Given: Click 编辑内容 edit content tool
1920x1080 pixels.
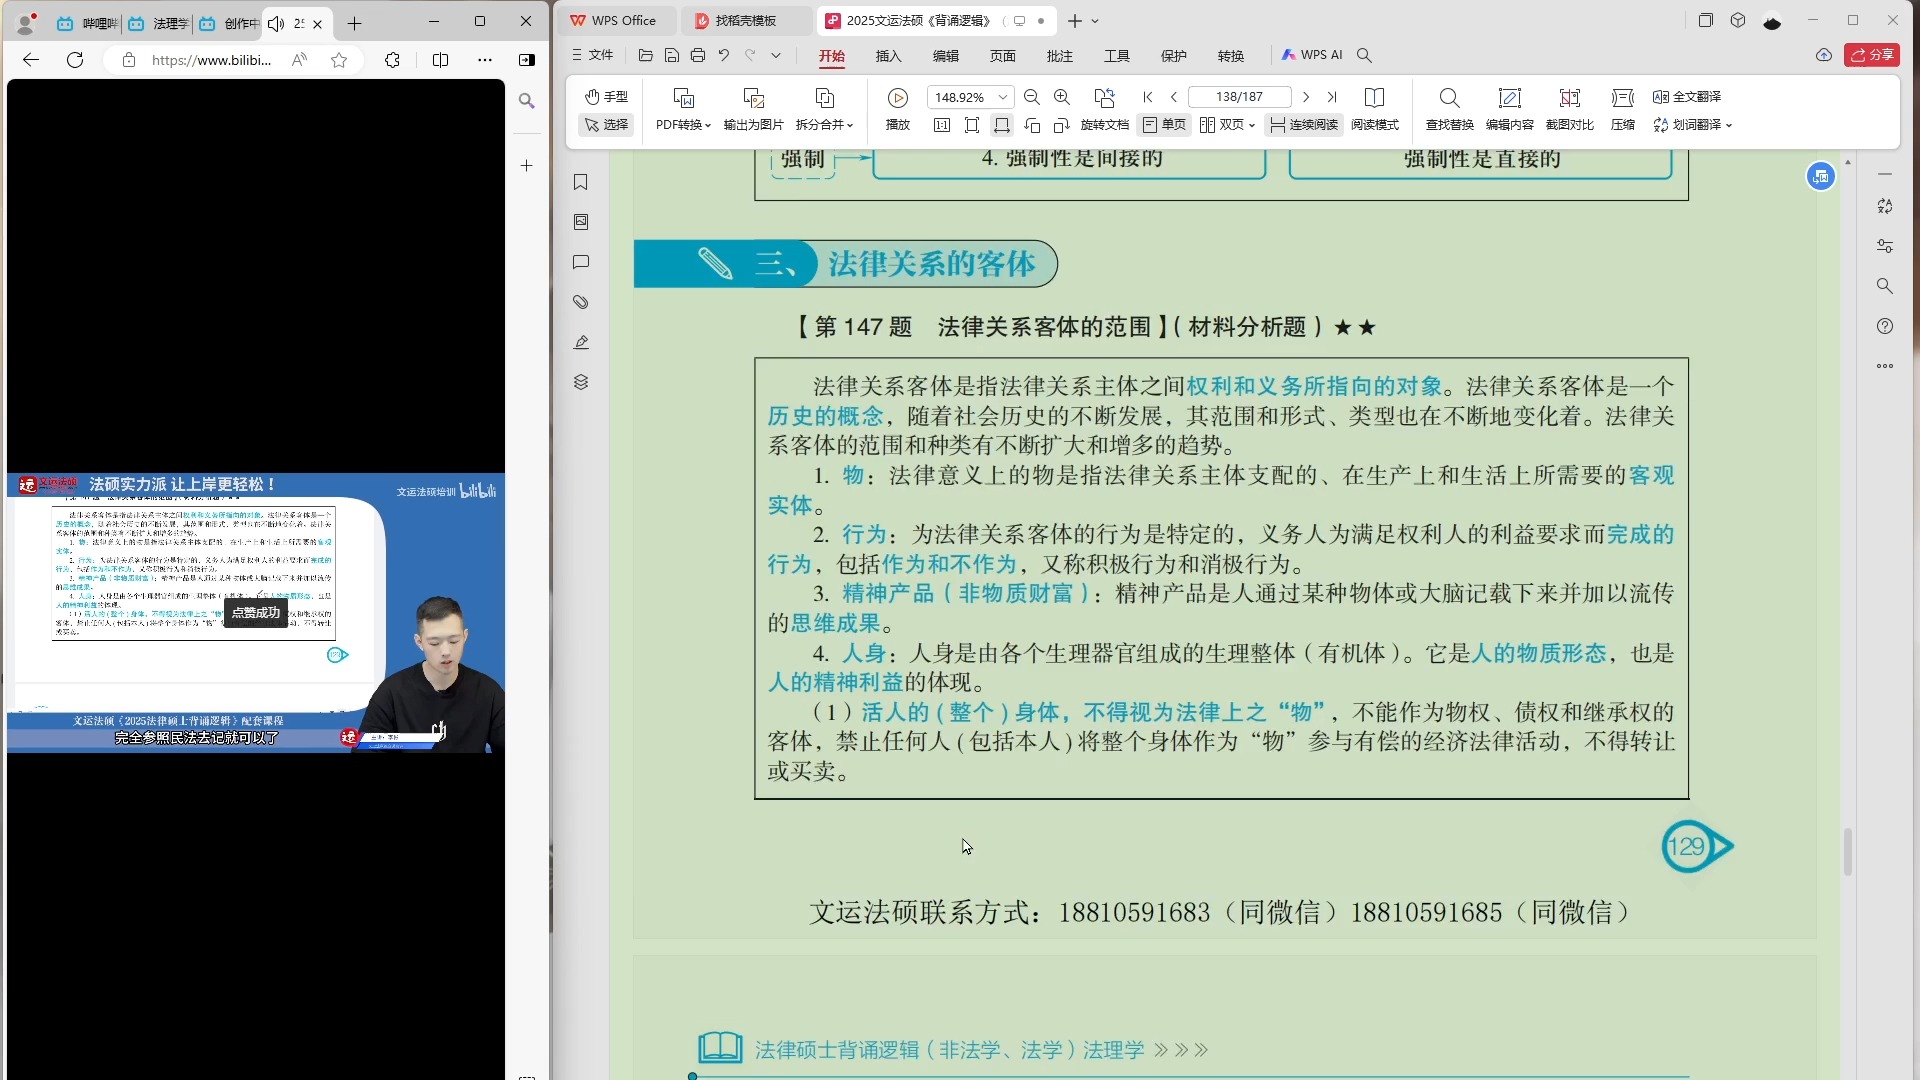Looking at the screenshot, I should [1509, 109].
